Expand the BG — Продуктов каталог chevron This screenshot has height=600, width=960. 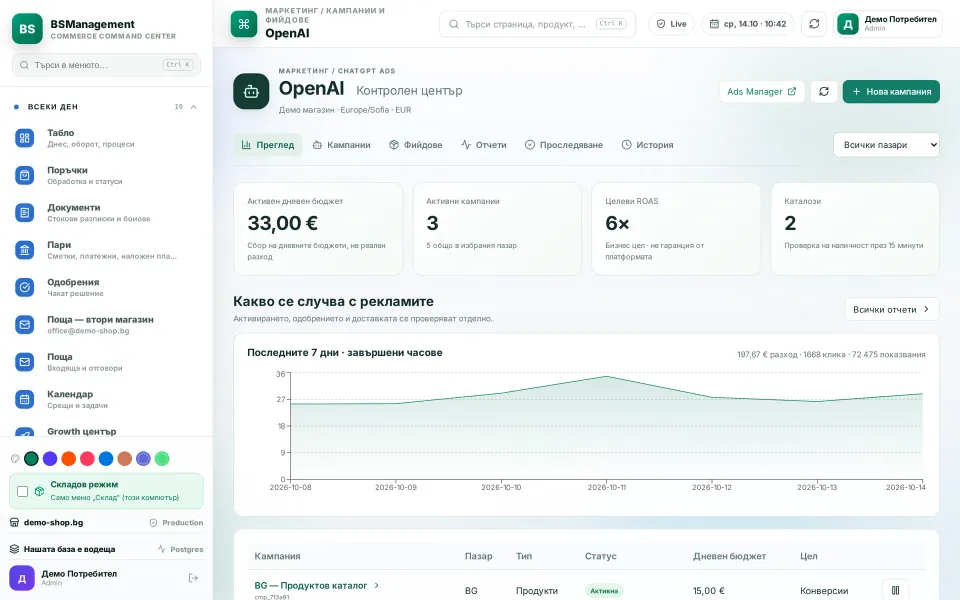point(377,585)
